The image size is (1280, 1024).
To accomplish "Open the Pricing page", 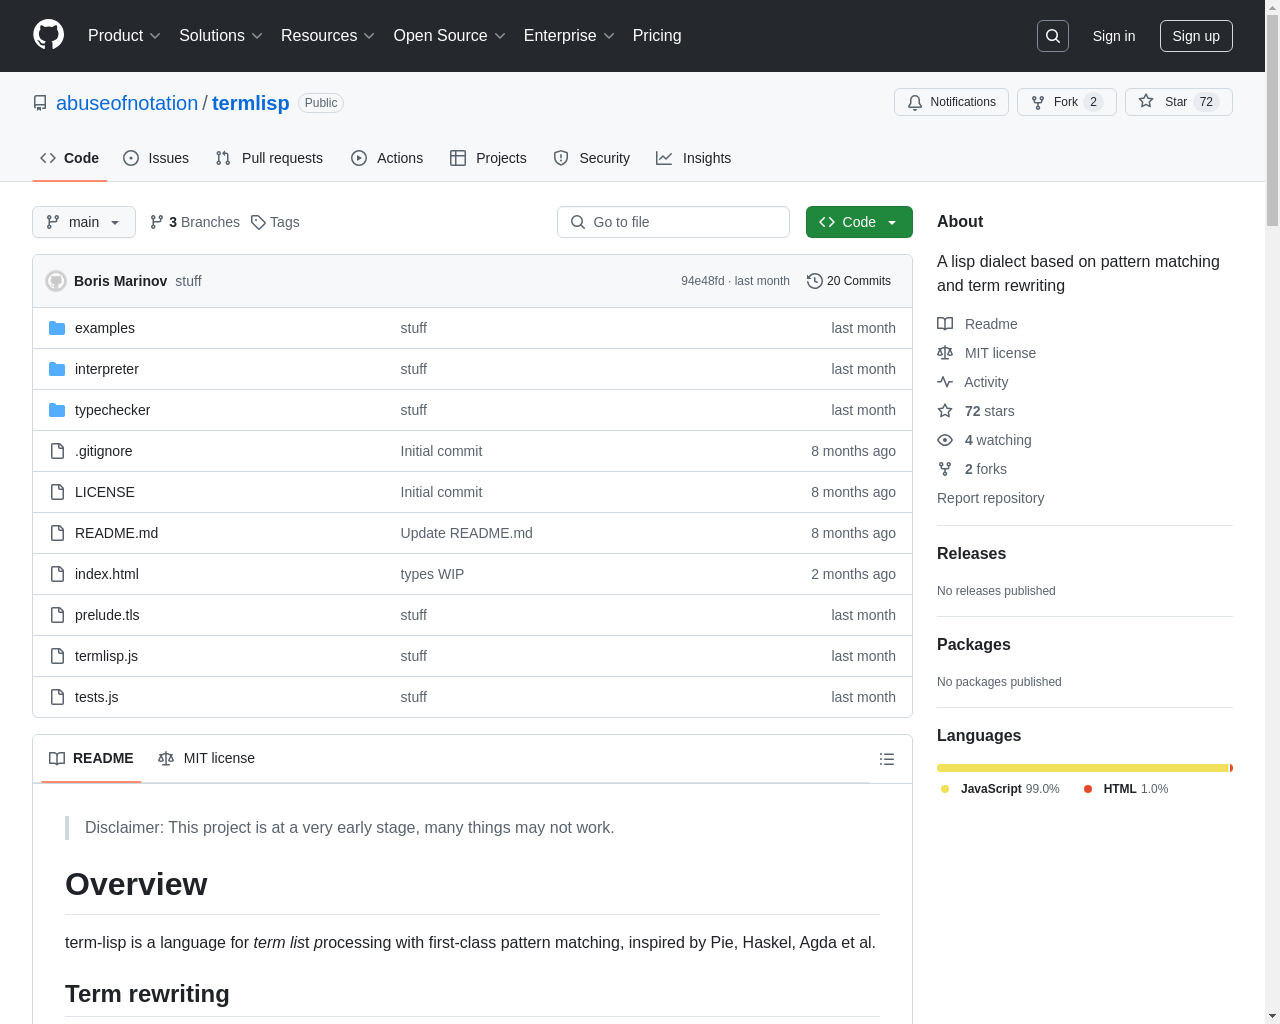I will click(x=657, y=35).
